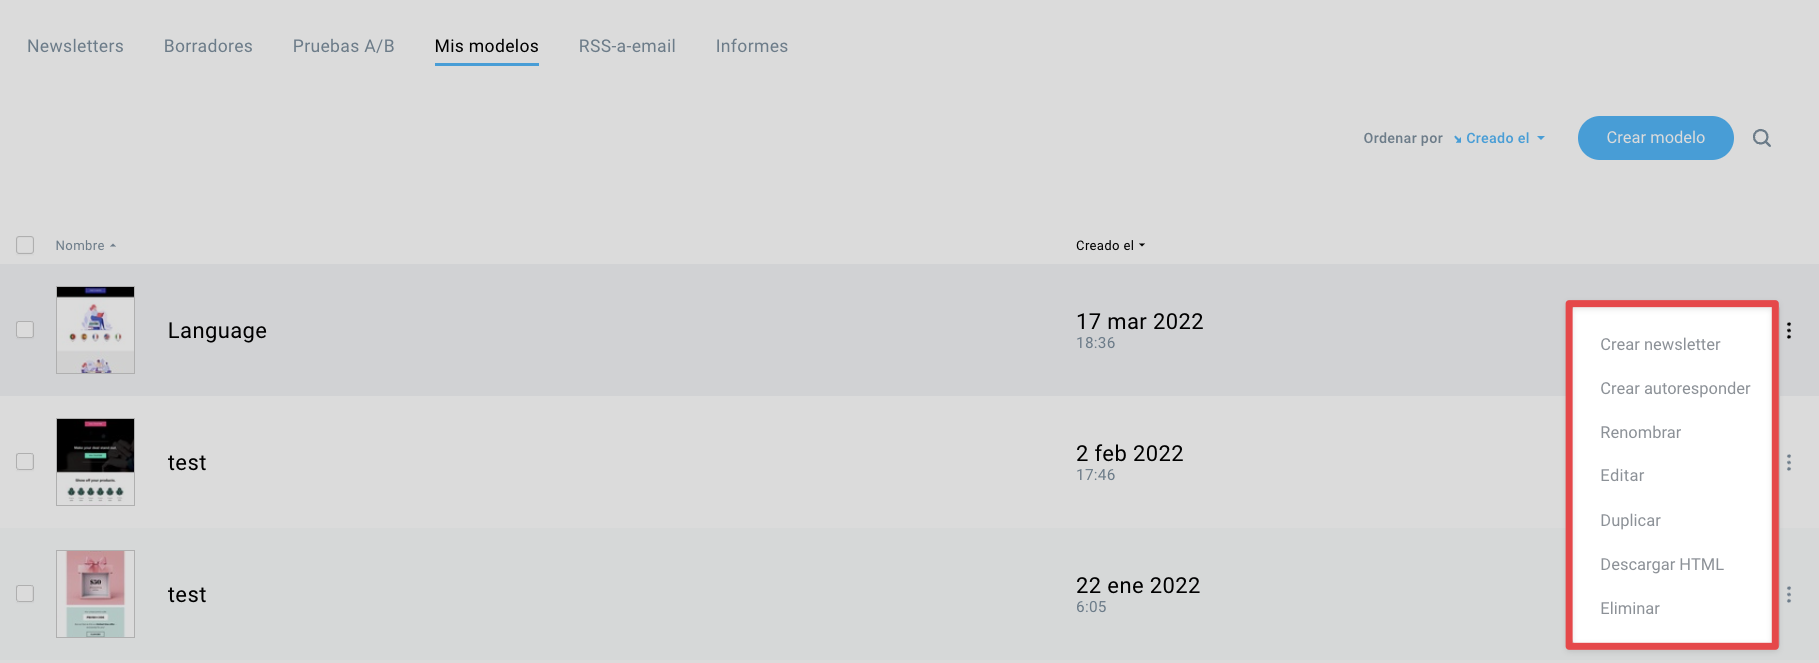Open three-dot menu for 2 feb test row
This screenshot has width=1819, height=663.
coord(1788,462)
